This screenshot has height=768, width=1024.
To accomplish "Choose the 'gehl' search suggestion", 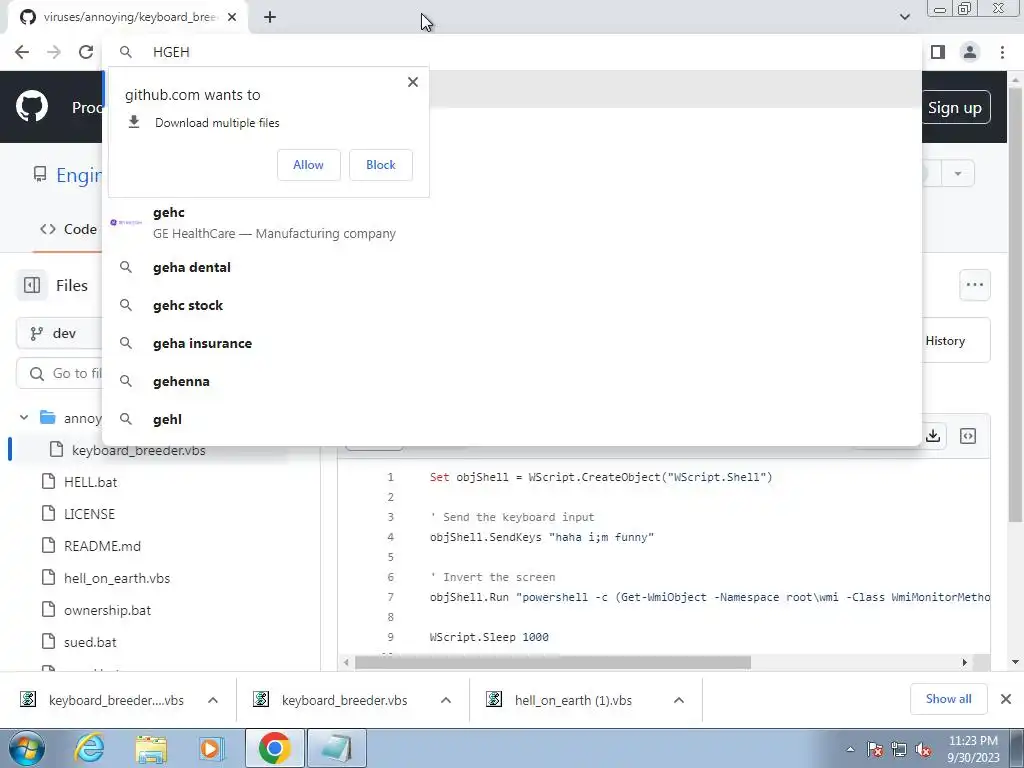I will coord(512,419).
